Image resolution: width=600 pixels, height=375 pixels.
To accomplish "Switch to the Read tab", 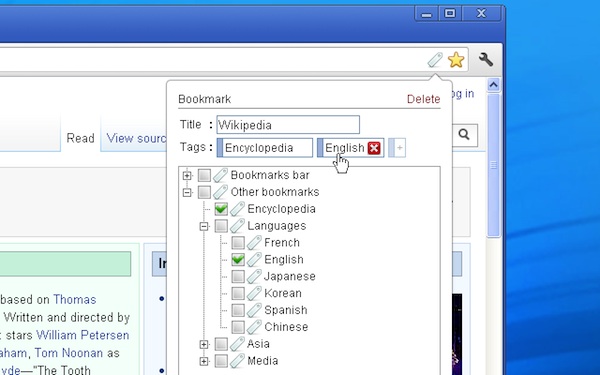I will pyautogui.click(x=80, y=138).
